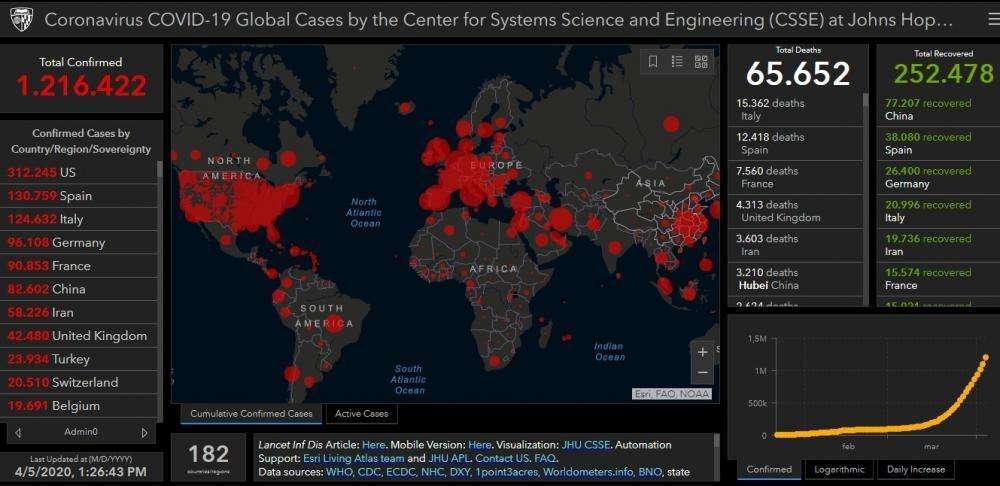Open the WHO data source link
This screenshot has width=1000, height=486.
point(338,473)
